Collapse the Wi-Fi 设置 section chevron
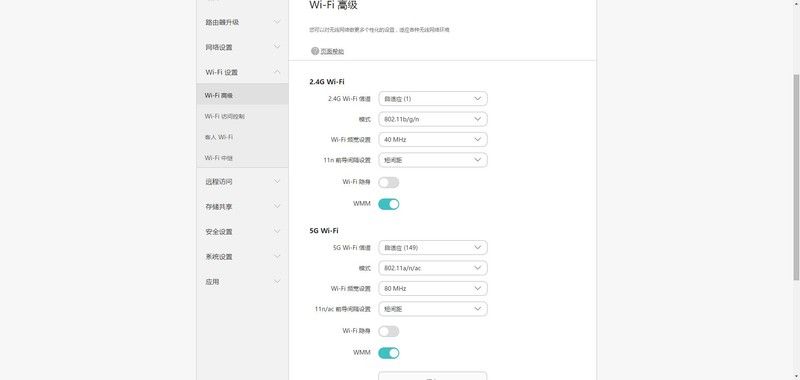The image size is (800, 380). [x=277, y=72]
